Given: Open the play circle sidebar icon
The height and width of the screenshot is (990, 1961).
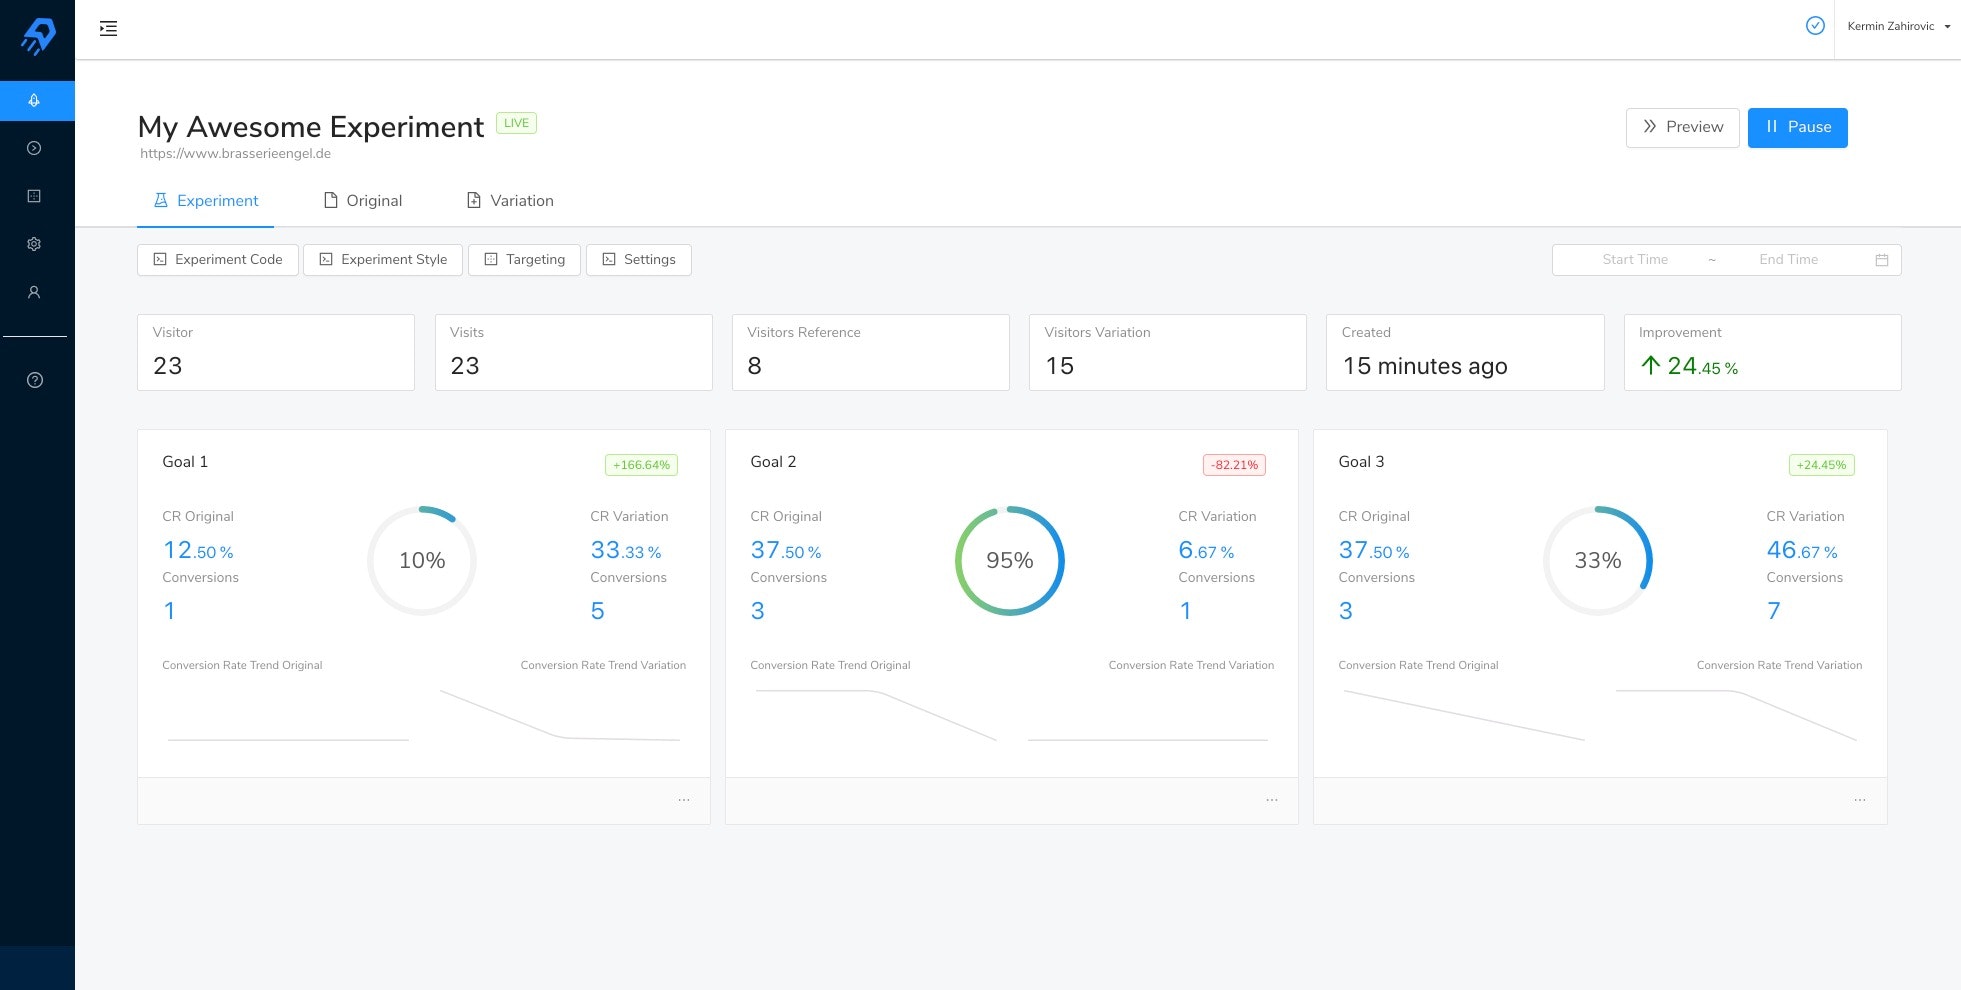Looking at the screenshot, I should (34, 148).
